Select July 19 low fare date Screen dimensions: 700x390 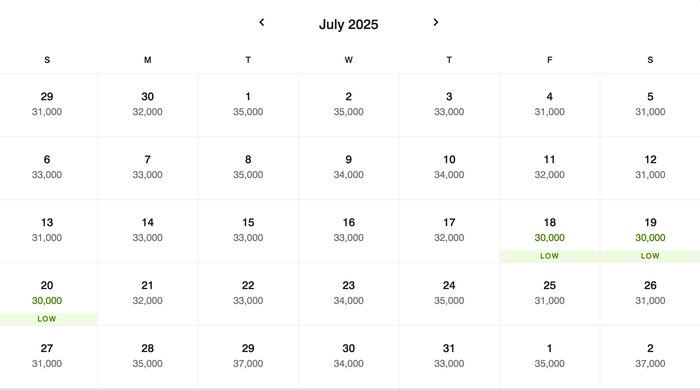coord(650,231)
